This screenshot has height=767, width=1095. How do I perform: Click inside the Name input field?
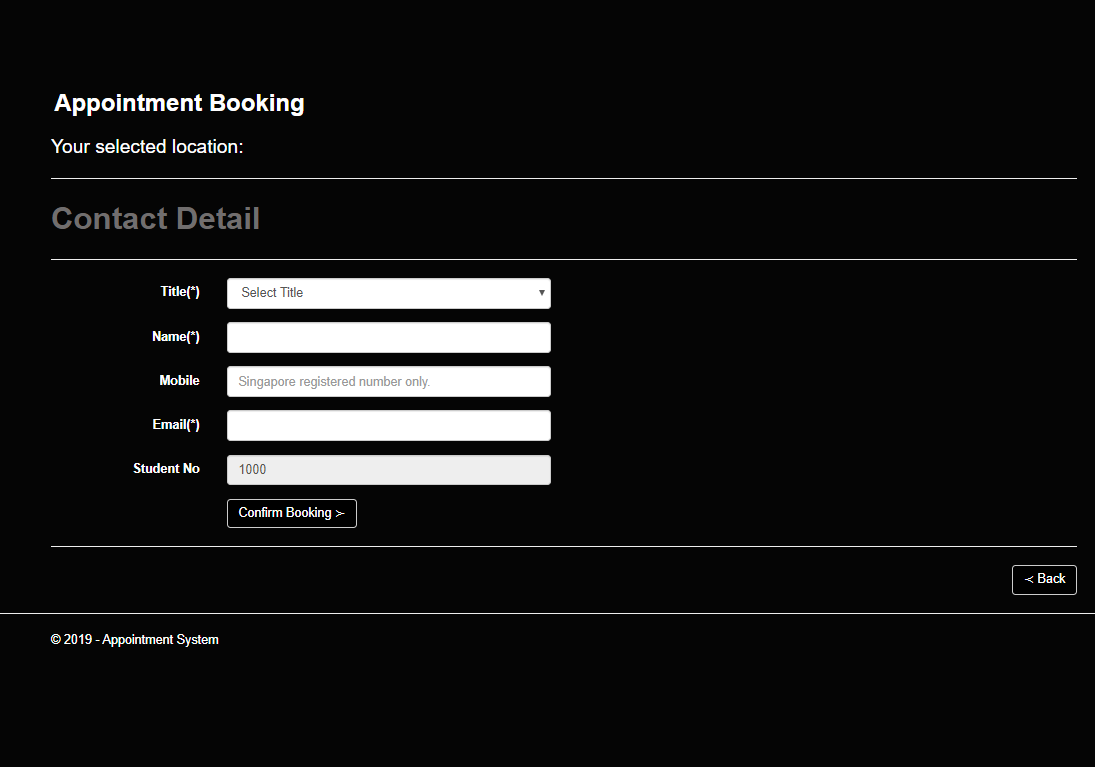coord(388,337)
